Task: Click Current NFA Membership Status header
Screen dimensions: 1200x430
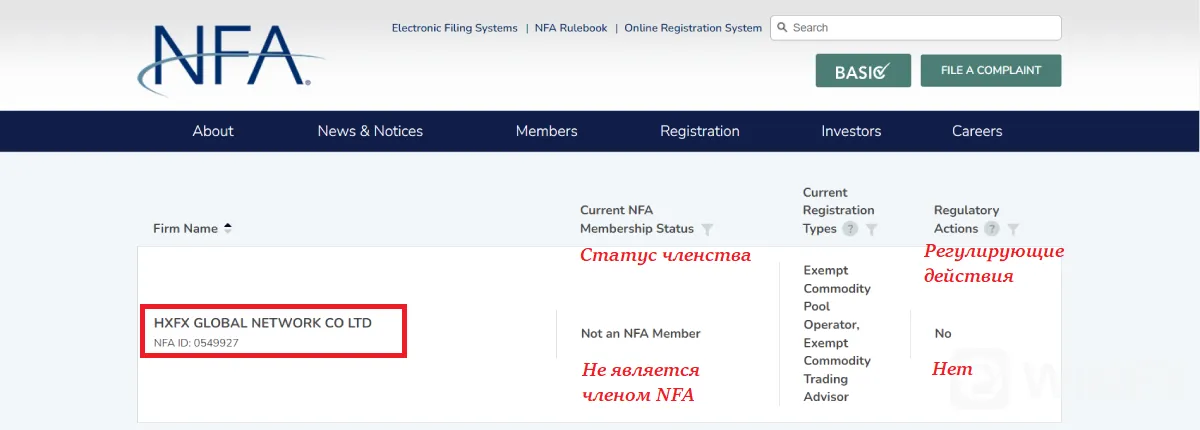Action: pos(637,219)
